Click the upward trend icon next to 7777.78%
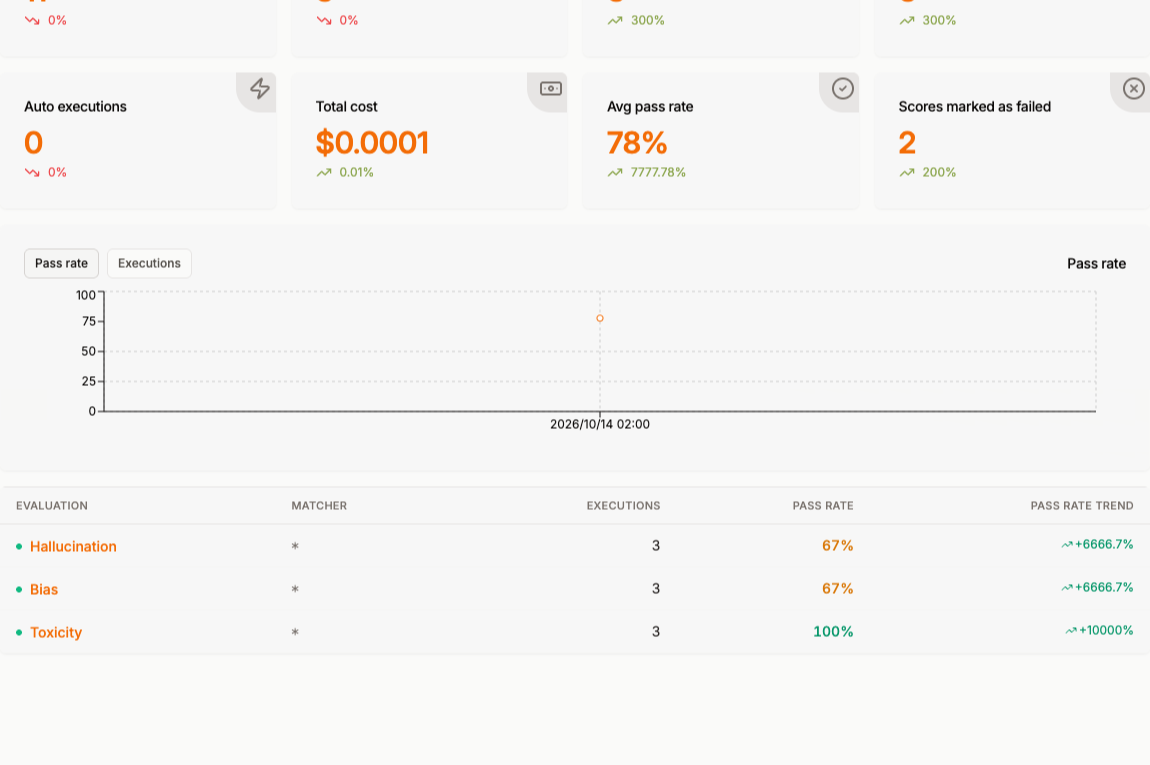Screen dimensions: 1150x765 point(615,172)
